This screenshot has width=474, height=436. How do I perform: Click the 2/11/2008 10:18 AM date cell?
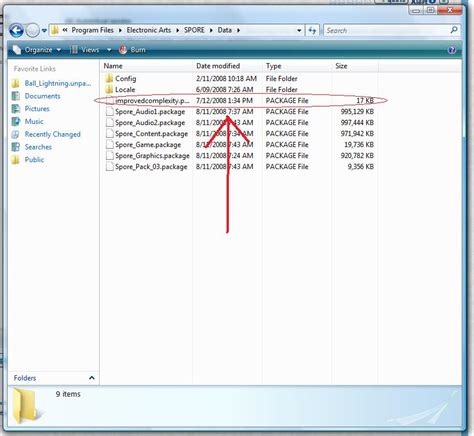pyautogui.click(x=226, y=79)
